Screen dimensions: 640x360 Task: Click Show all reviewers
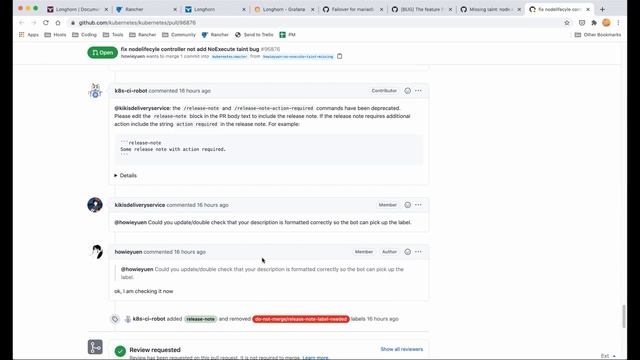click(x=402, y=349)
